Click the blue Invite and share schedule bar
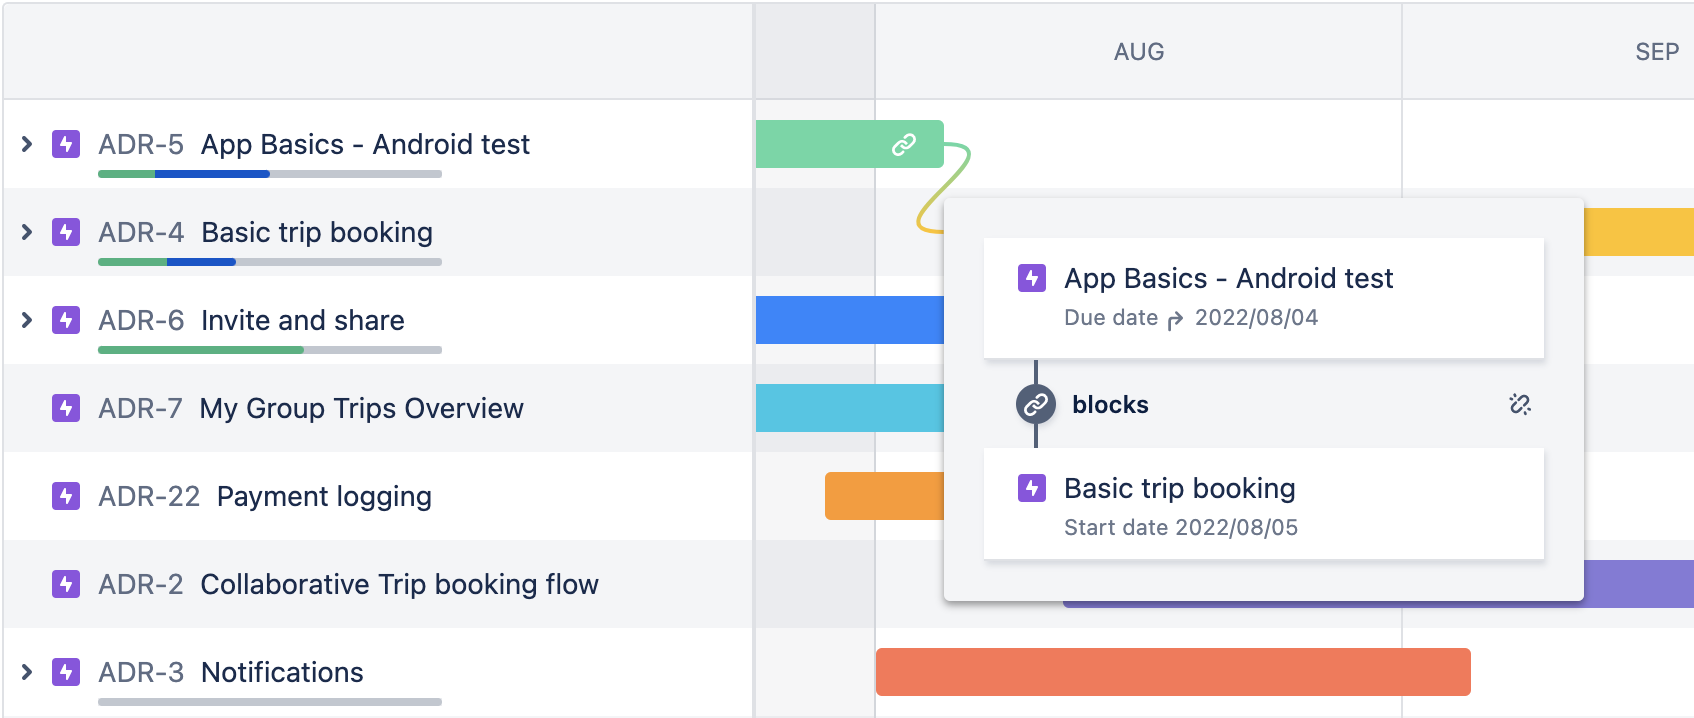This screenshot has width=1694, height=718. pyautogui.click(x=850, y=320)
